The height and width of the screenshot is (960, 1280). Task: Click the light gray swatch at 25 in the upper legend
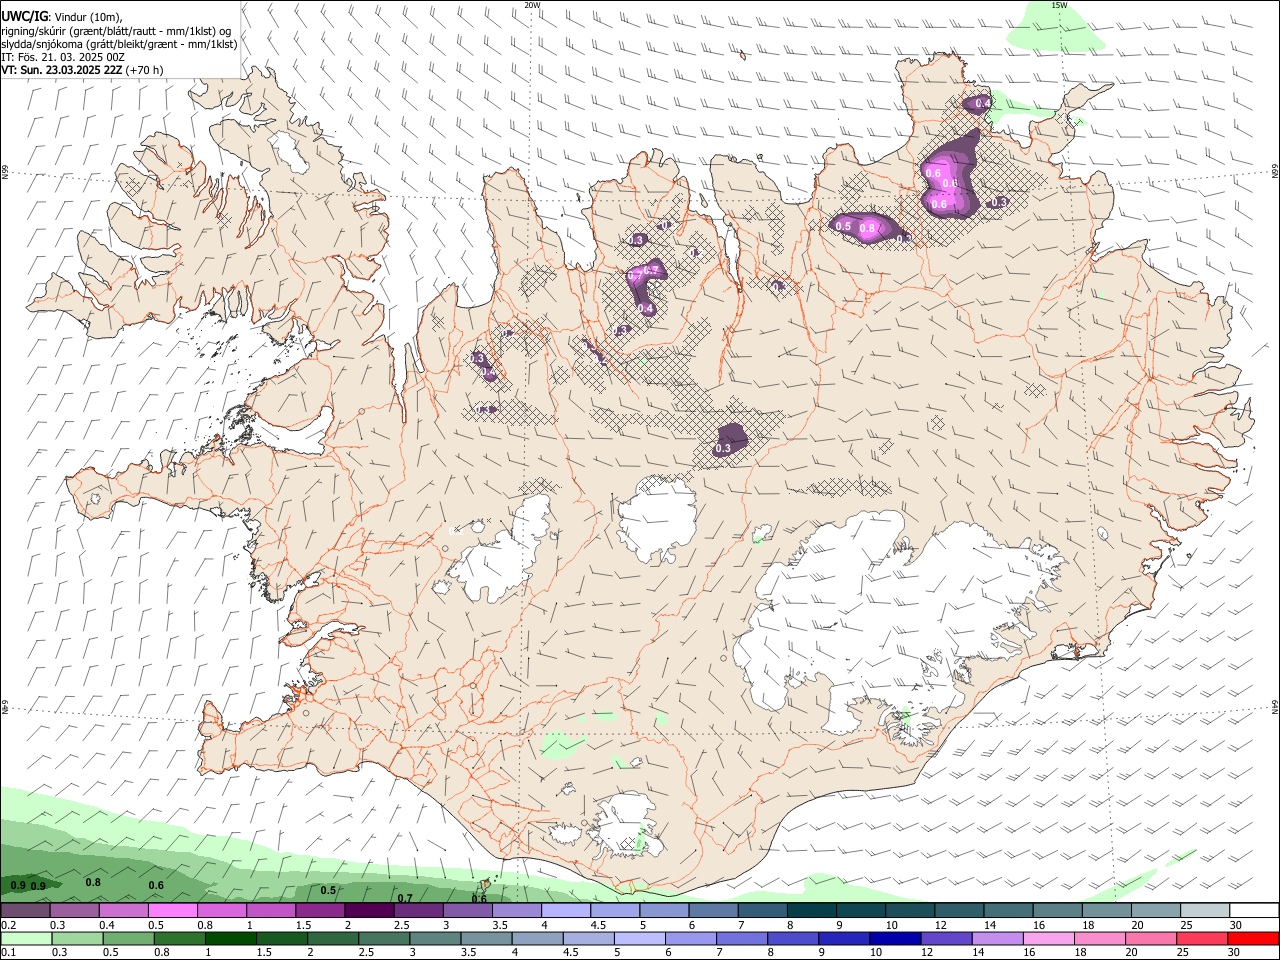(x=1204, y=911)
